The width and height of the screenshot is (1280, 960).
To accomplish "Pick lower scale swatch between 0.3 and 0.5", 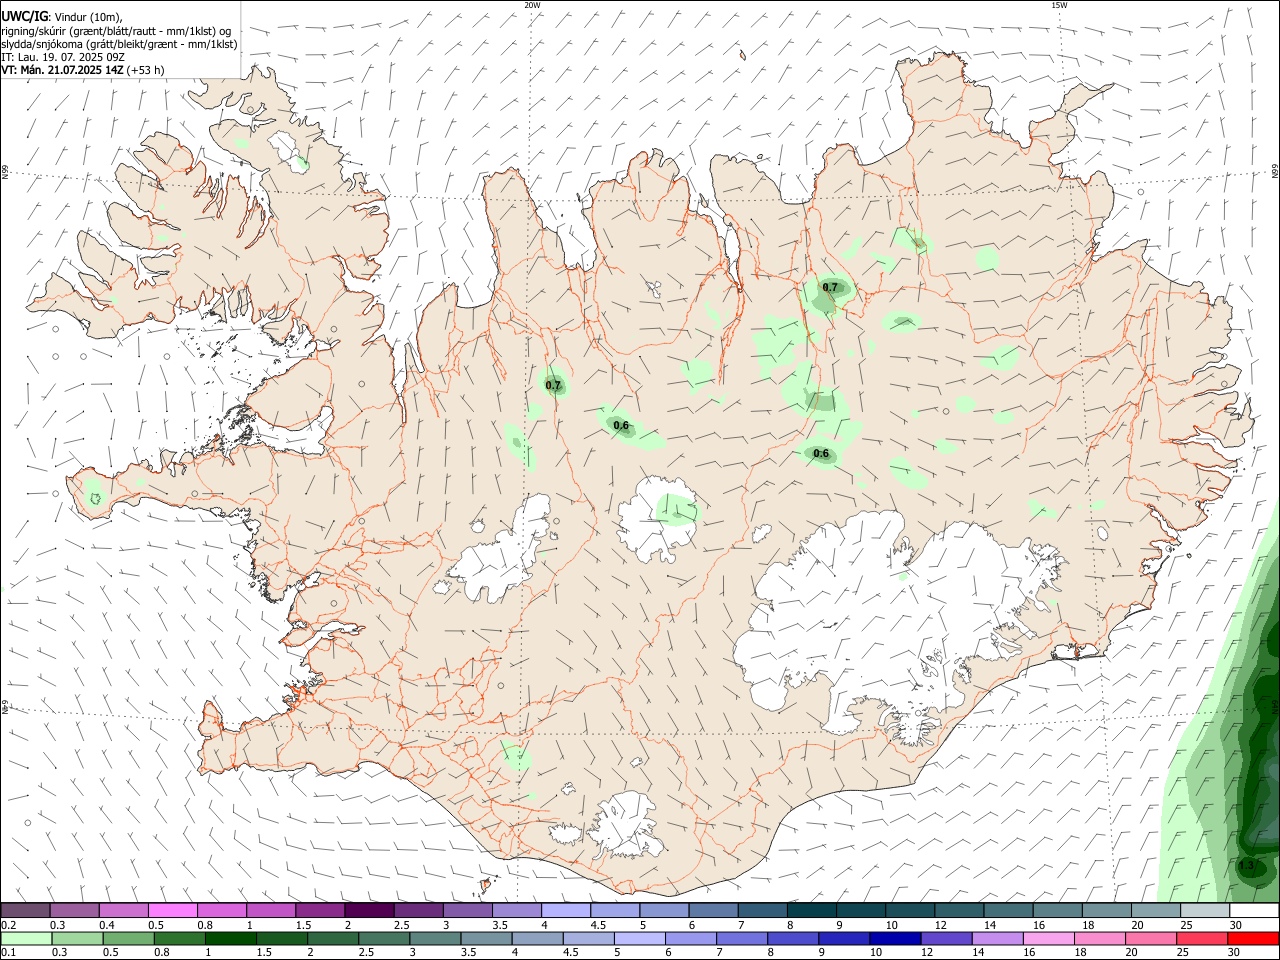I will point(77,938).
